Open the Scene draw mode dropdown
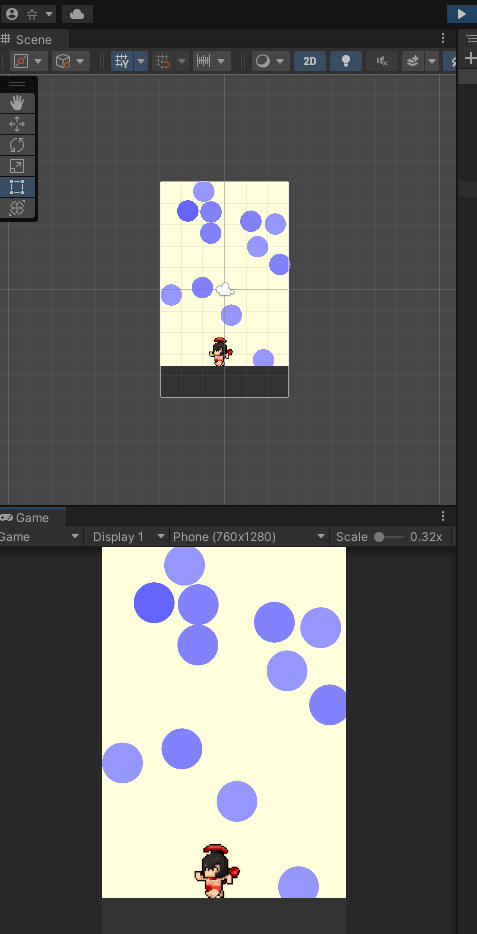This screenshot has height=934, width=477. pyautogui.click(x=270, y=61)
